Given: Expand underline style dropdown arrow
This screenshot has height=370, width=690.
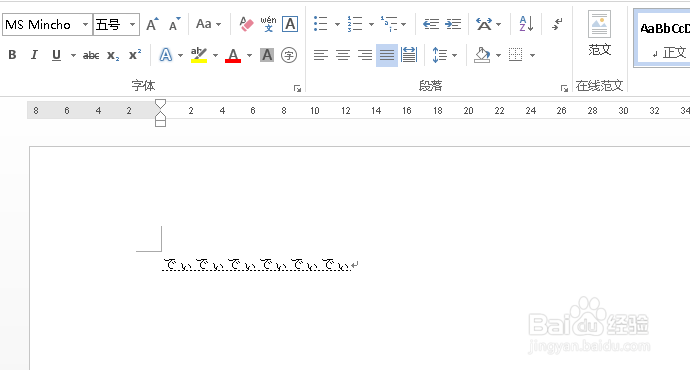Looking at the screenshot, I should point(73,55).
